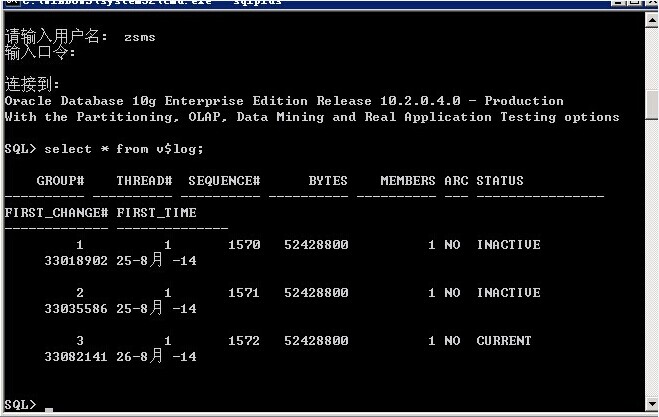Click the BYTES column header

pyautogui.click(x=328, y=181)
